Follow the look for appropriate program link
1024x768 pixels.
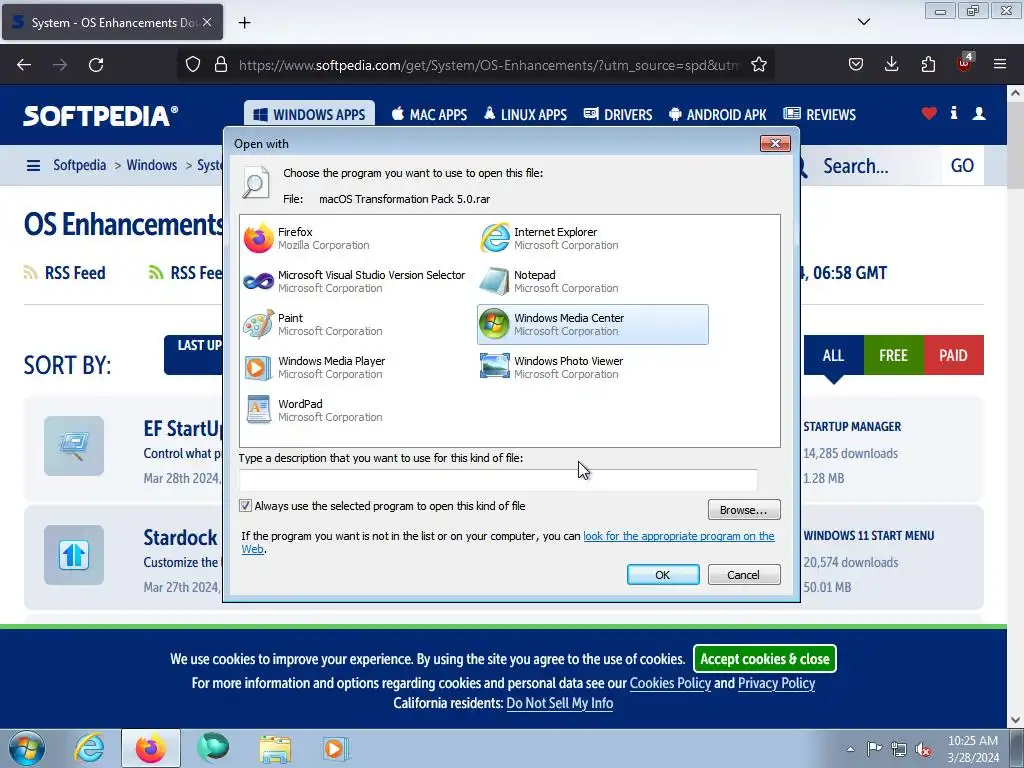click(x=679, y=536)
